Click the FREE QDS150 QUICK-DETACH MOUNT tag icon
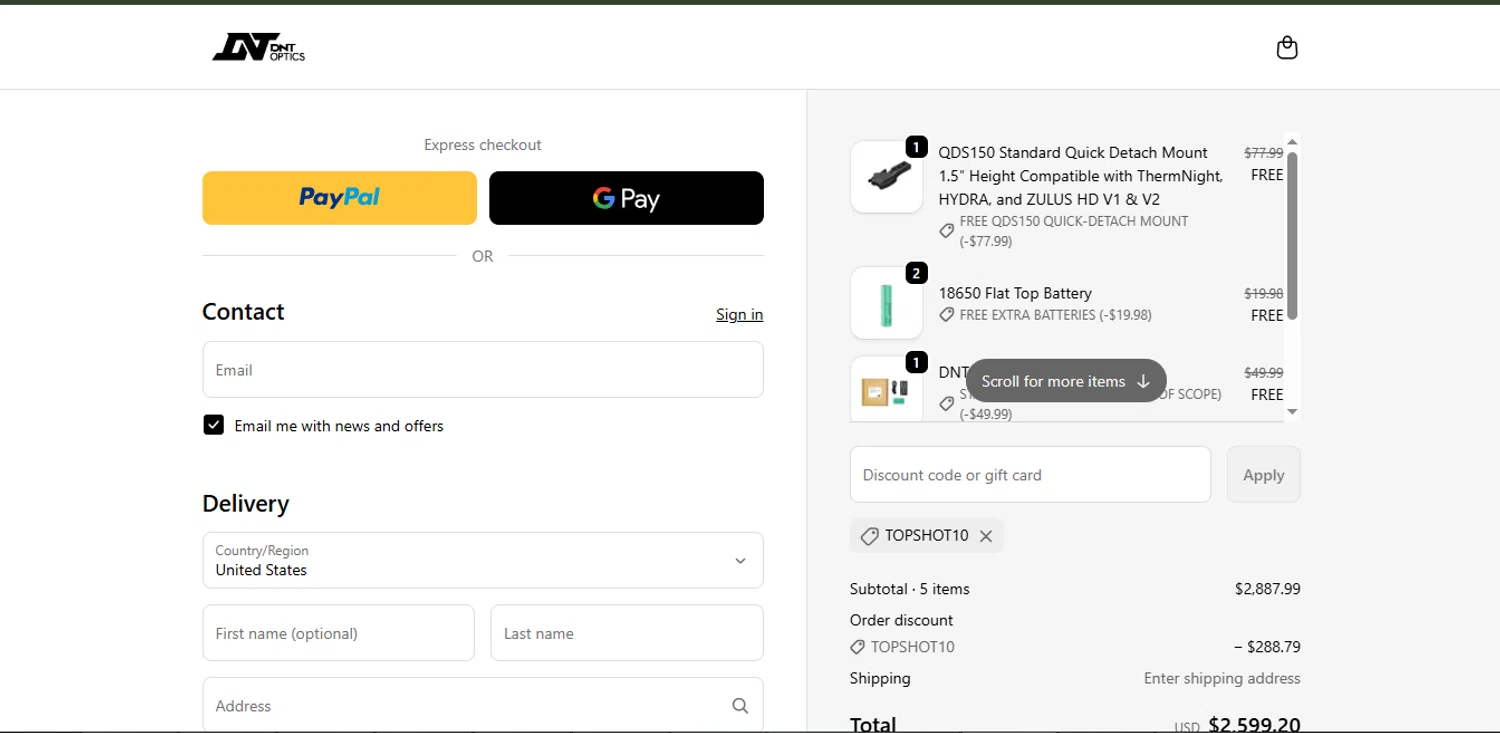This screenshot has height=733, width=1500. (x=946, y=231)
